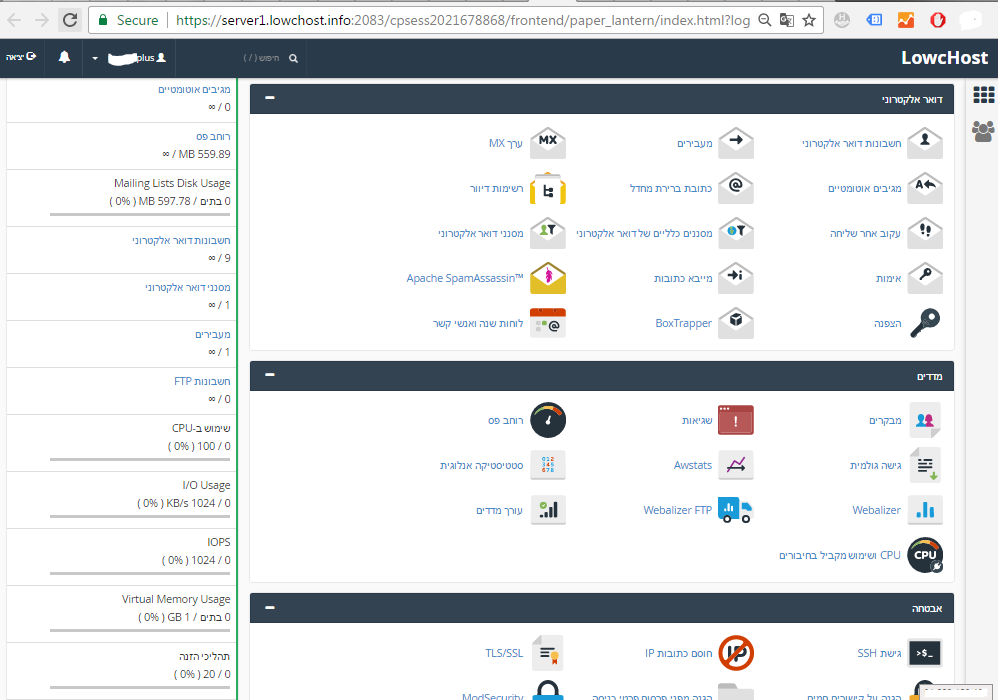Screen dimensions: 998x700
Task: Switch to the apps grid view sidebar tab
Action: click(983, 95)
